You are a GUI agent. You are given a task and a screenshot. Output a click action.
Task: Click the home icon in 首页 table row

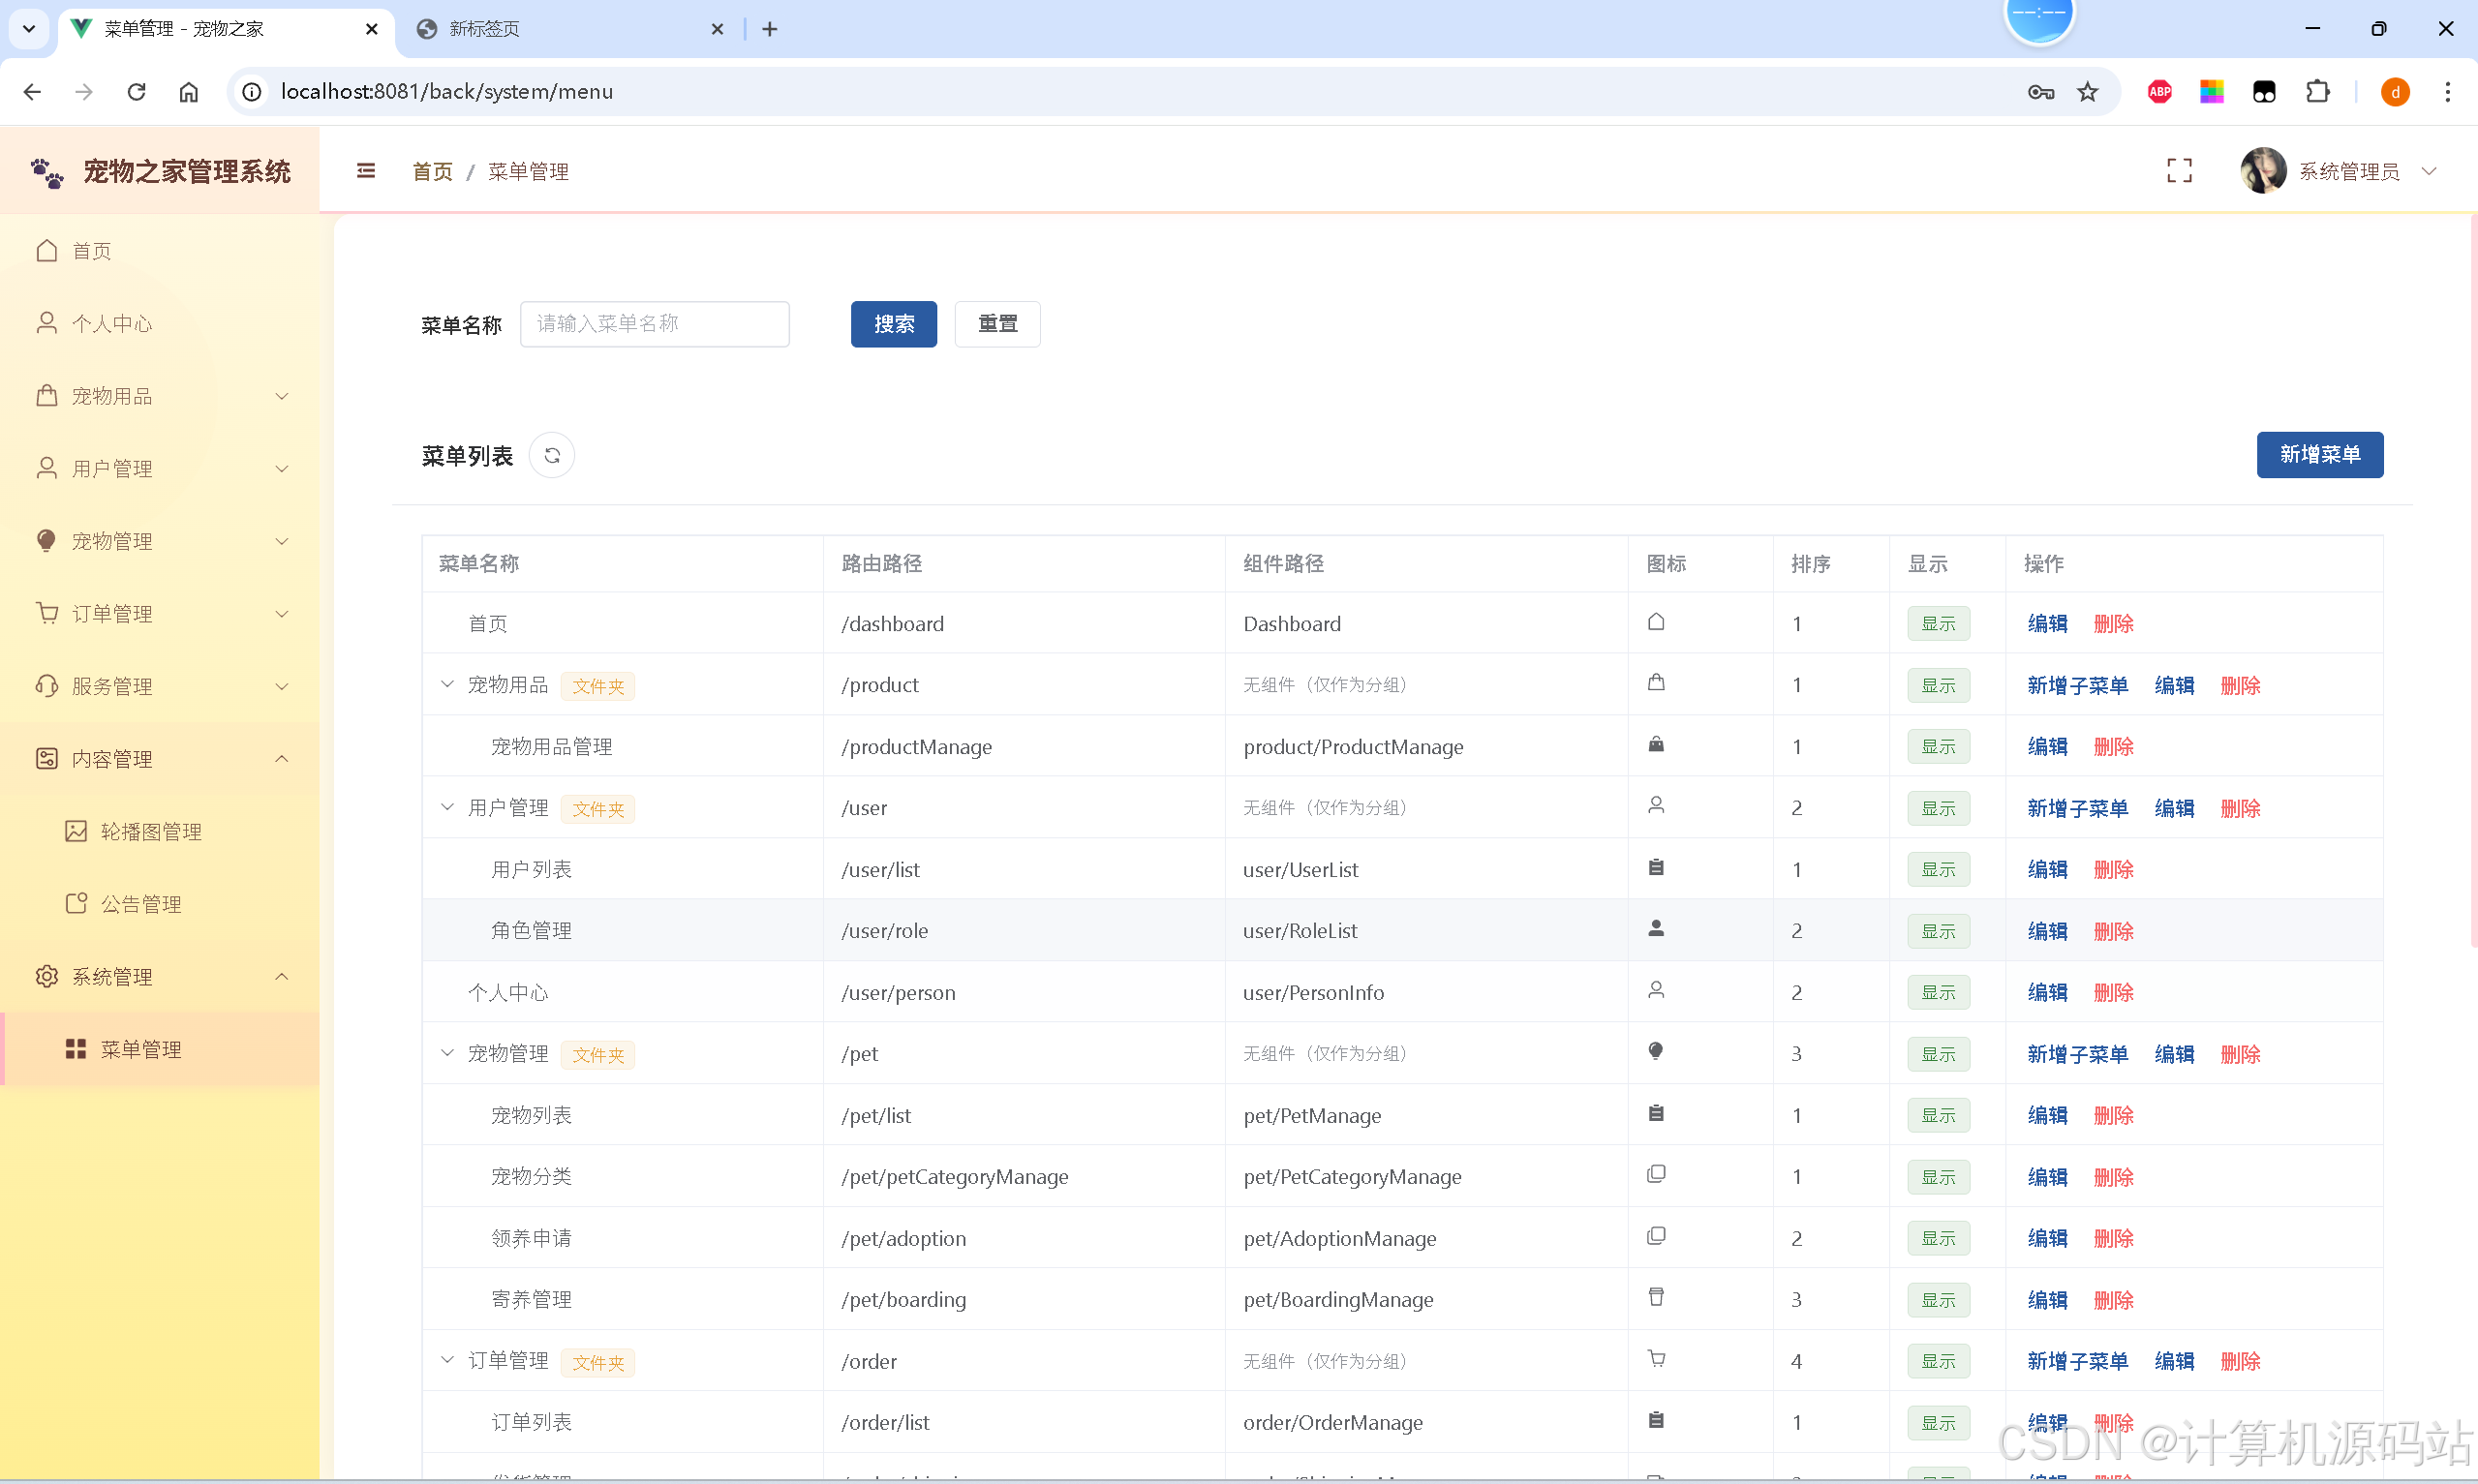pos(1656,622)
